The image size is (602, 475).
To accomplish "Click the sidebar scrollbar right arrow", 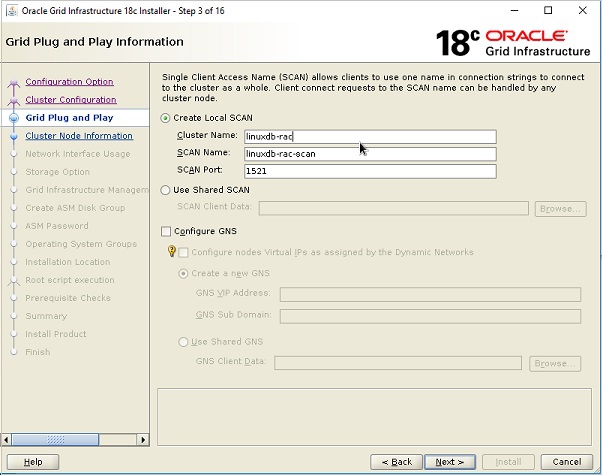I will [x=143, y=440].
